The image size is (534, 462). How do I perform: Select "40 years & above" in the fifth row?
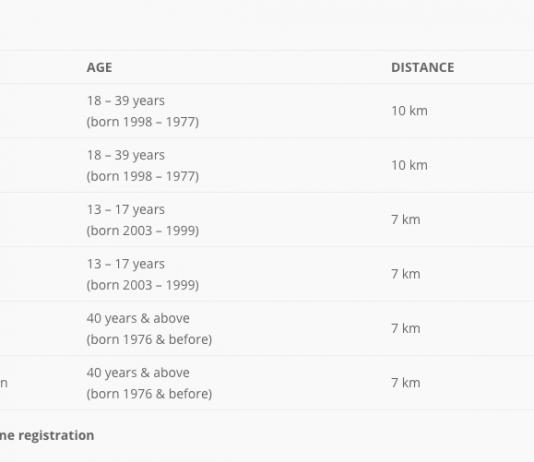coord(138,318)
